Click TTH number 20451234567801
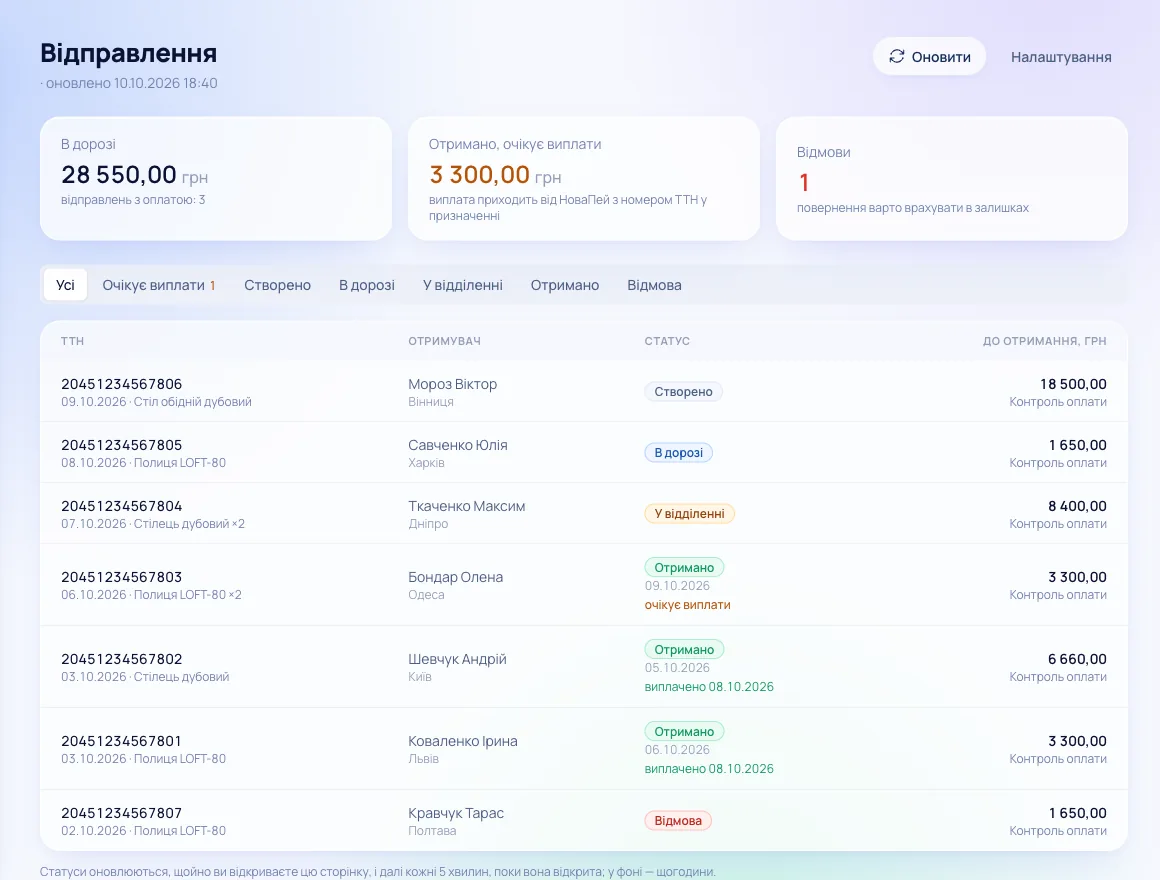This screenshot has width=1160, height=880. [x=121, y=741]
